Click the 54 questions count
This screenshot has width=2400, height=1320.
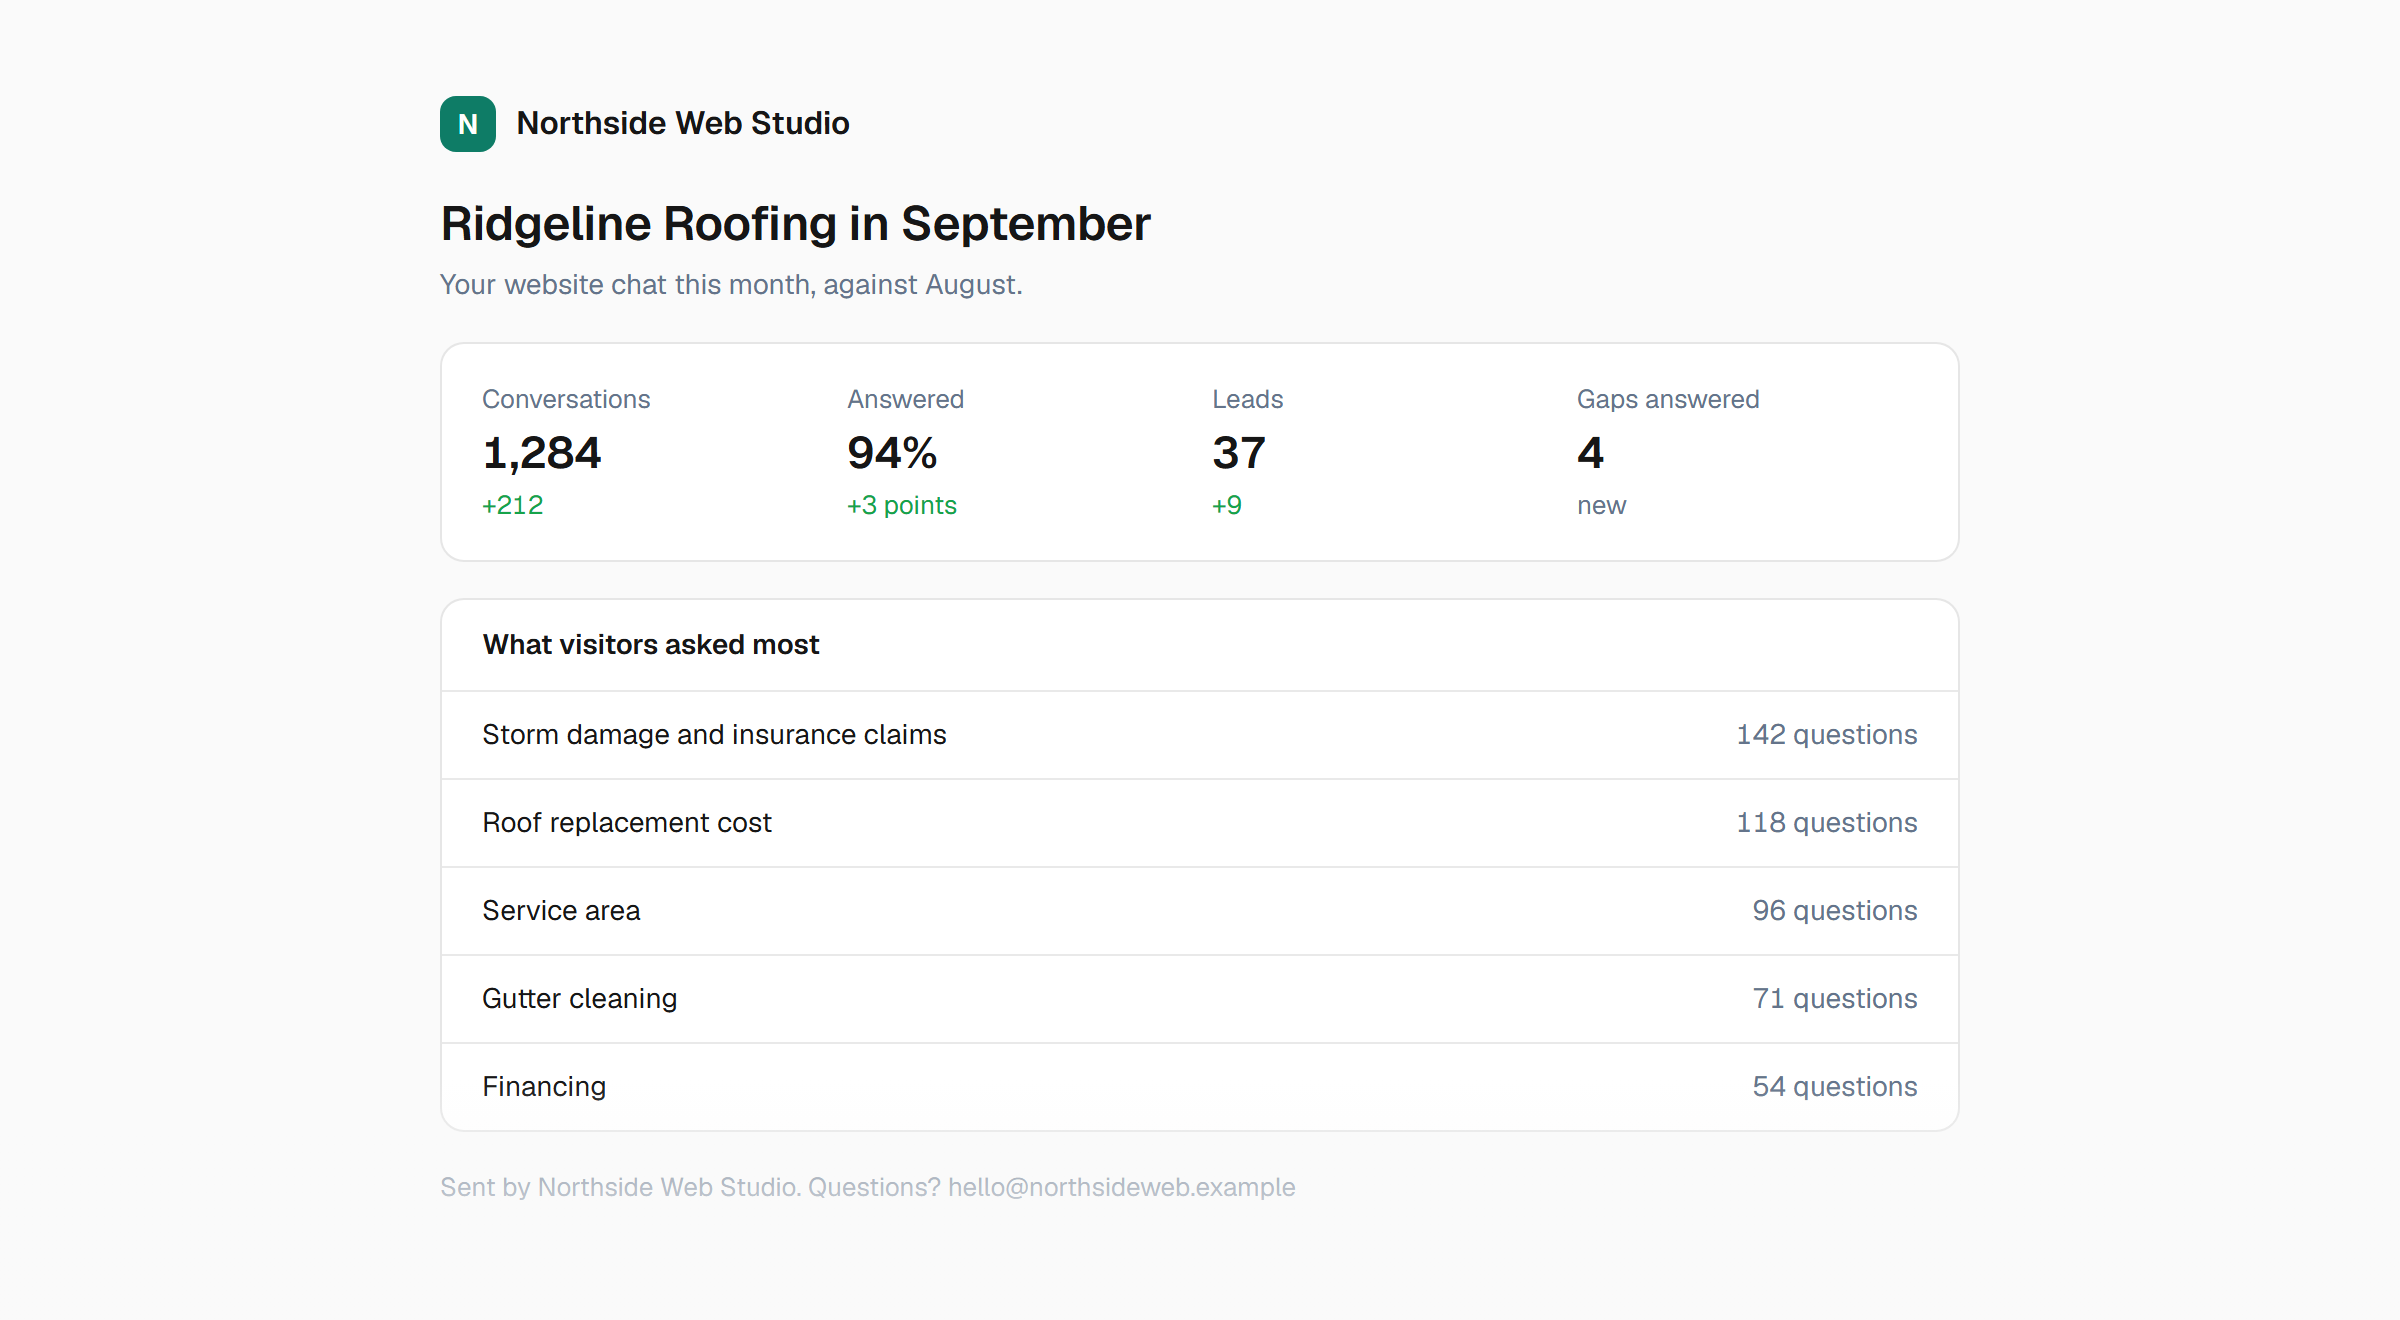(1835, 1087)
